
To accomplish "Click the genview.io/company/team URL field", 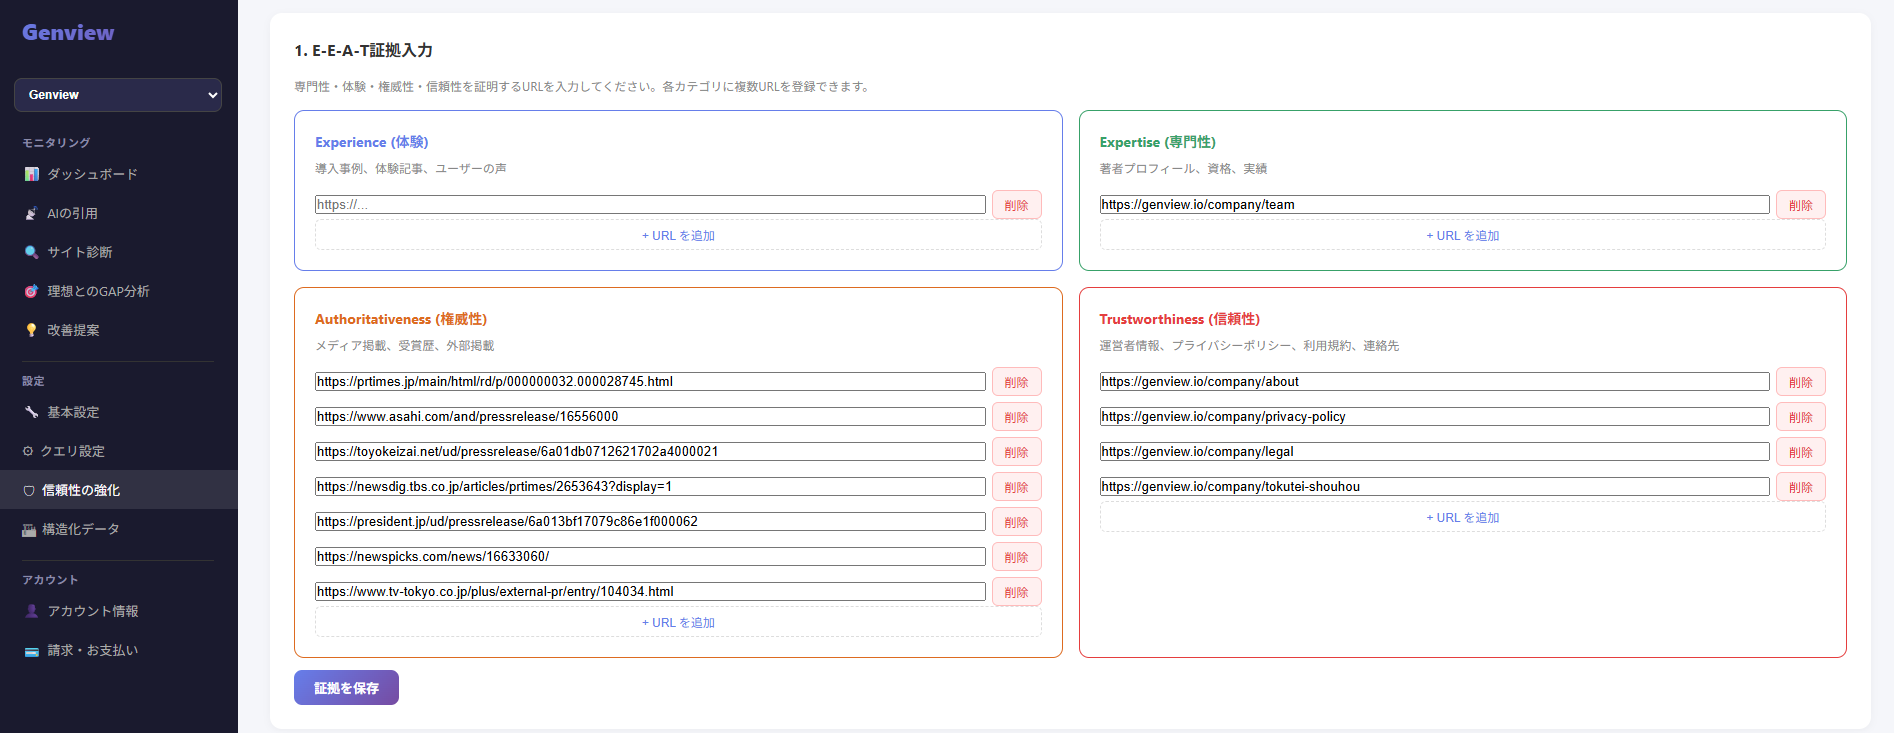I will tap(1434, 205).
